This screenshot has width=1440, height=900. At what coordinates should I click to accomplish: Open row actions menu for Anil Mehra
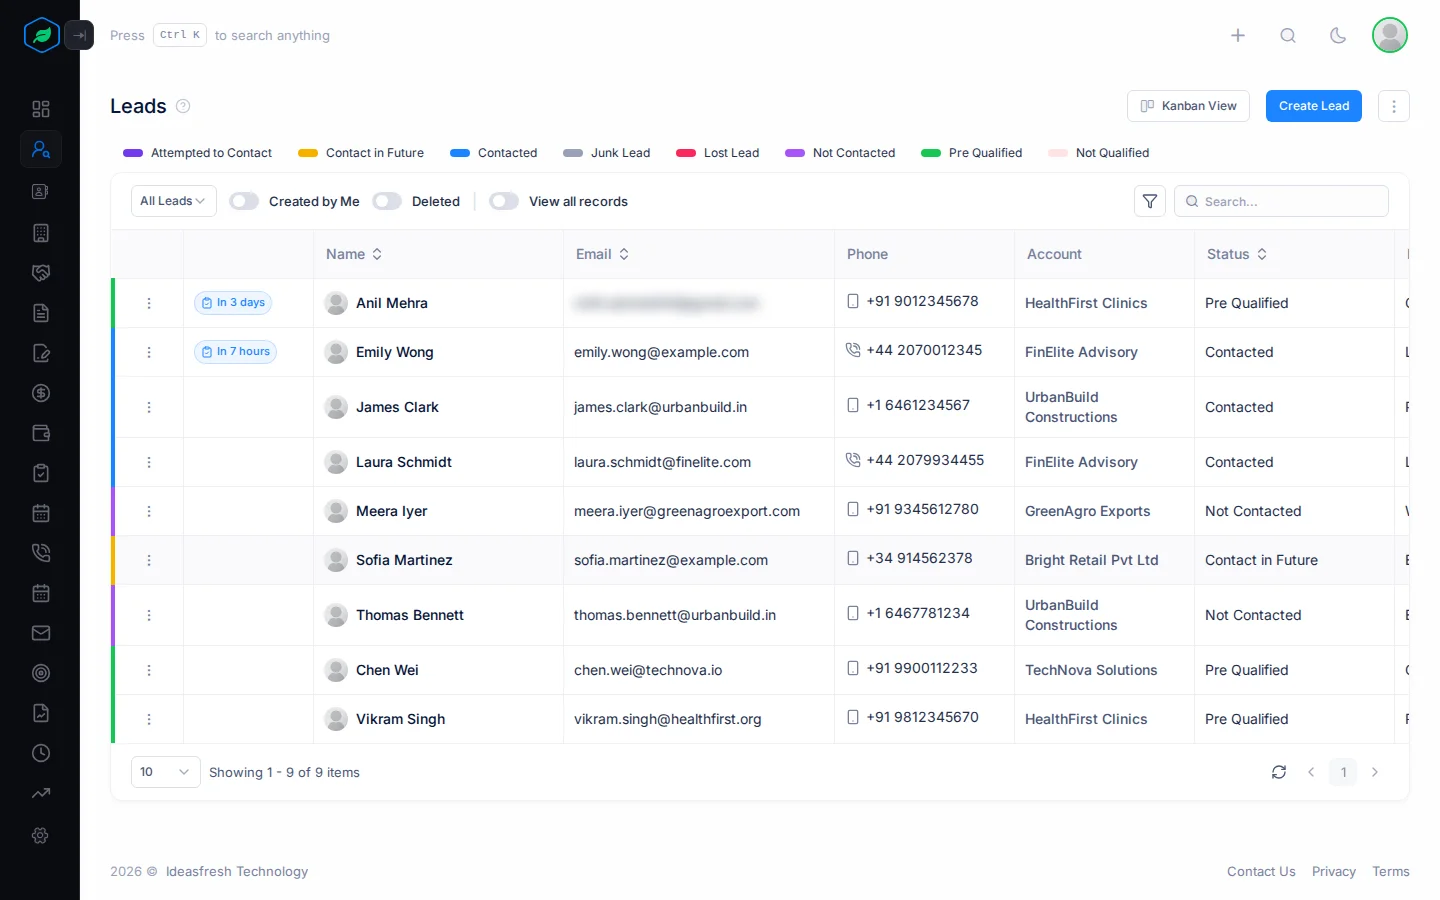149,303
